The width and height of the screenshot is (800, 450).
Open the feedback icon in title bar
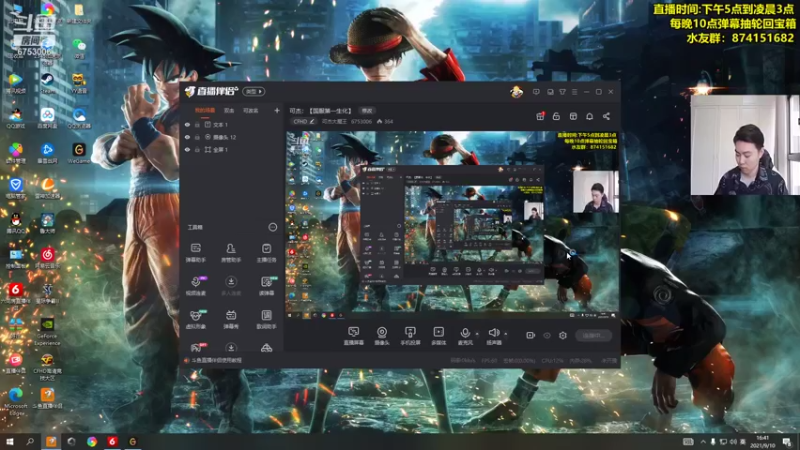[x=550, y=92]
